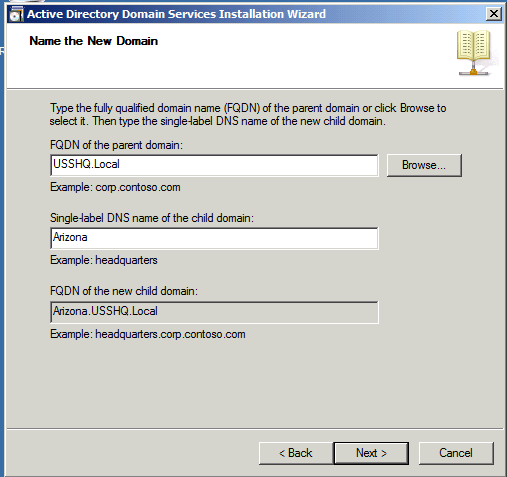Click the 'Name the New Domain' heading

[x=94, y=41]
